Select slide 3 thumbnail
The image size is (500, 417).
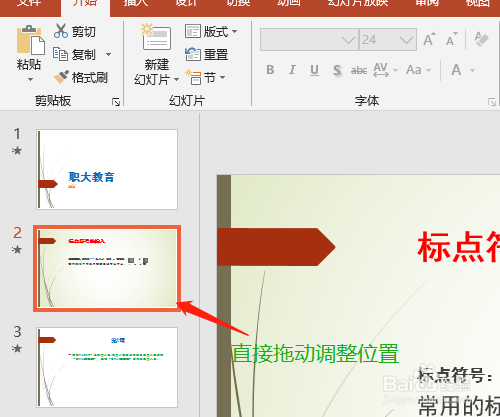107,367
